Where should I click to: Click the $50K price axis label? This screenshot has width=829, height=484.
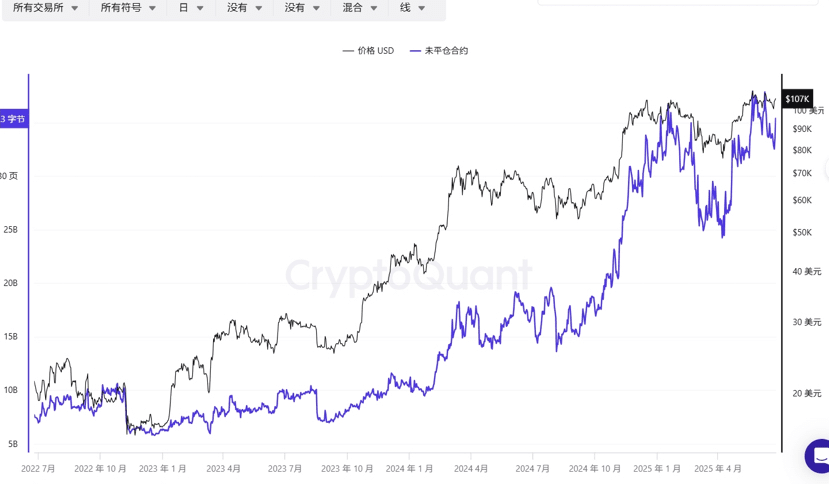pyautogui.click(x=802, y=233)
